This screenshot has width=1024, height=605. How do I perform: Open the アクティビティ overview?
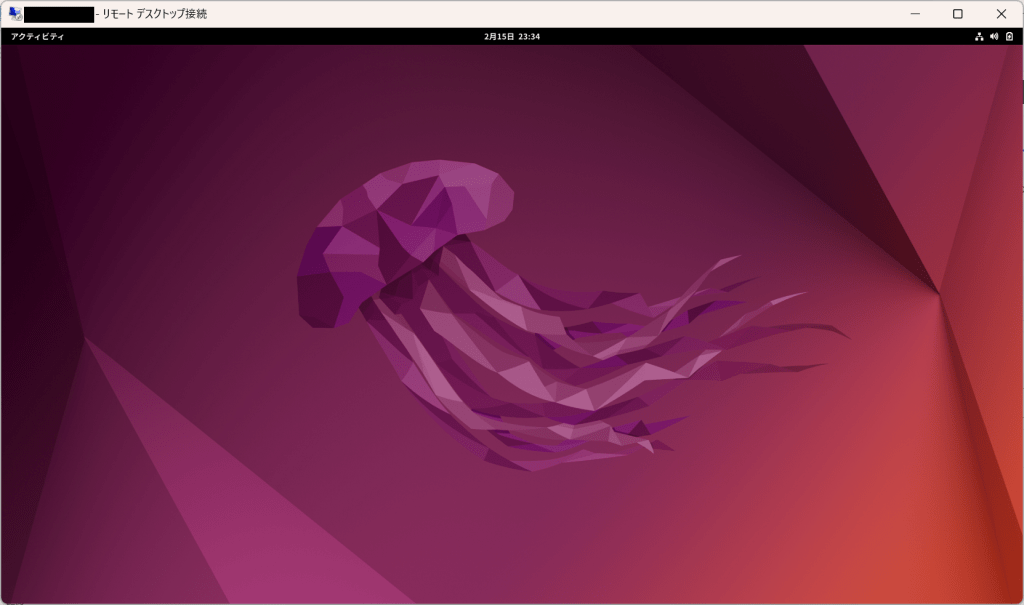pyautogui.click(x=37, y=37)
